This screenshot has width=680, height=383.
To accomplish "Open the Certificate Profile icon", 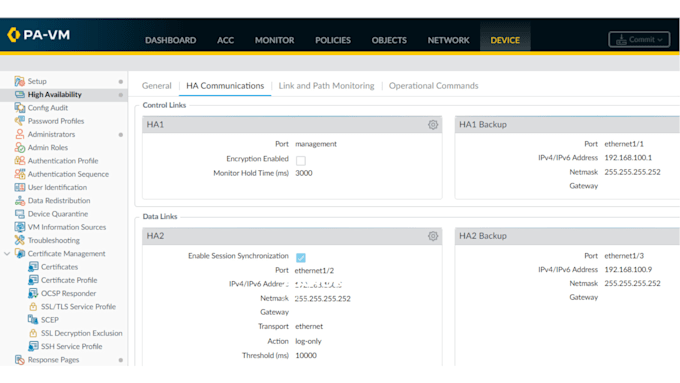I will [33, 280].
